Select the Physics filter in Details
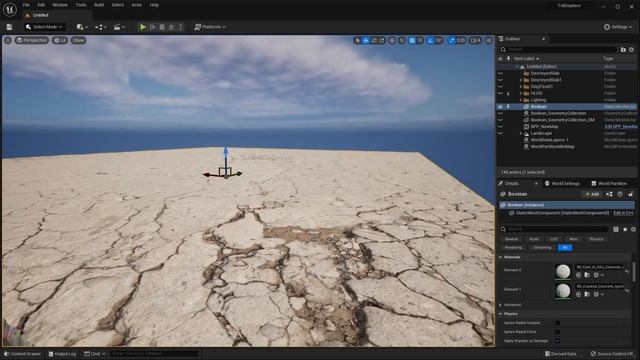The image size is (640, 360). (596, 239)
